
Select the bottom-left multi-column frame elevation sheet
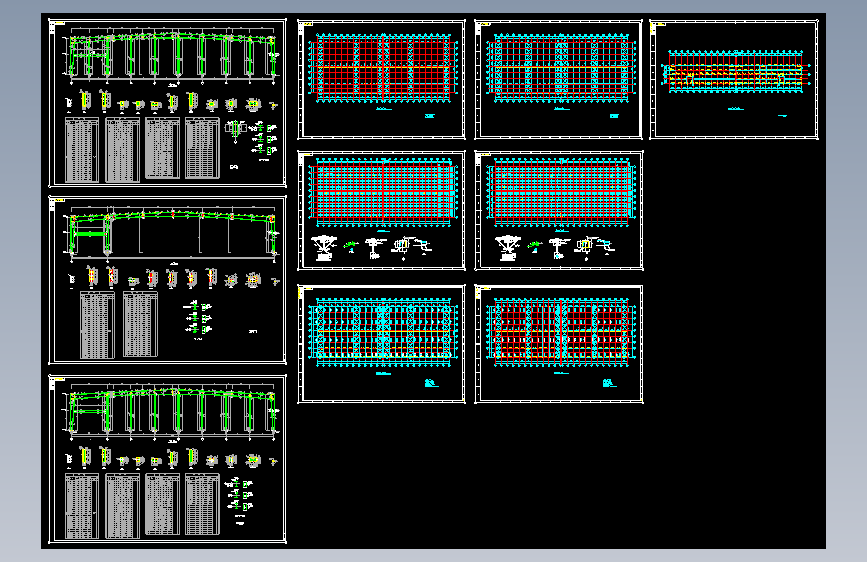tap(168, 459)
